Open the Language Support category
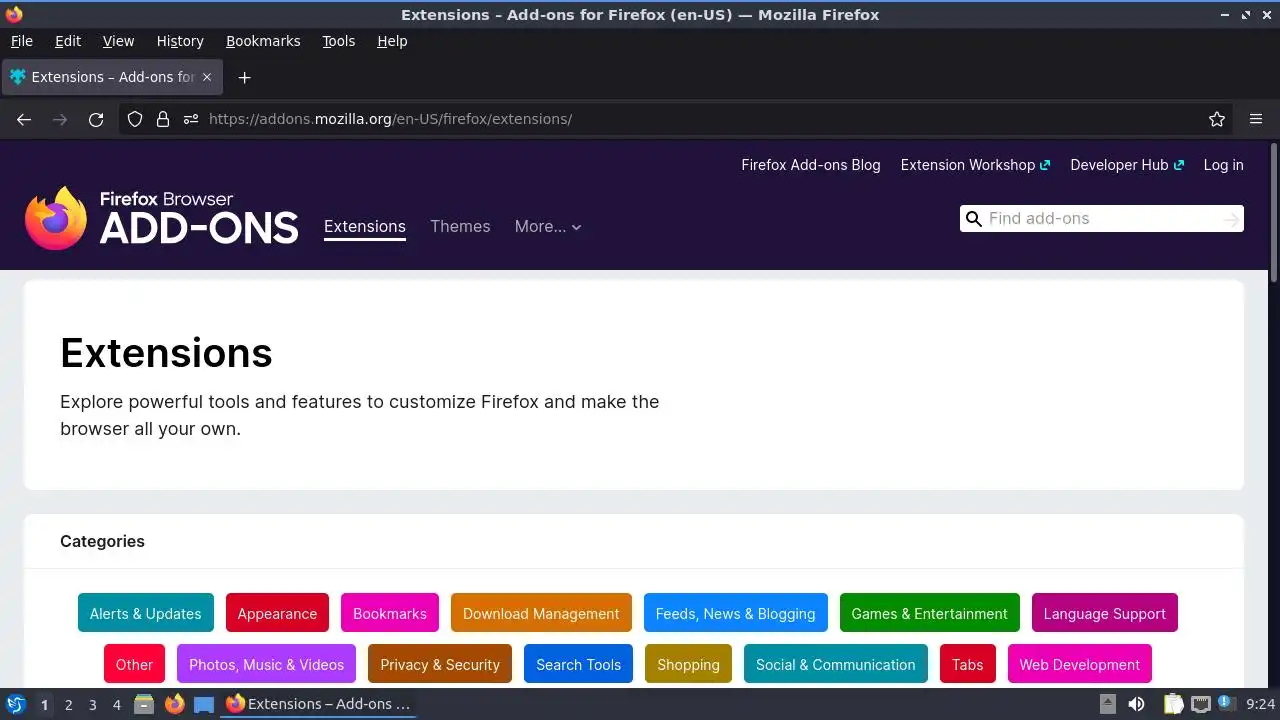The width and height of the screenshot is (1280, 720). (1105, 613)
